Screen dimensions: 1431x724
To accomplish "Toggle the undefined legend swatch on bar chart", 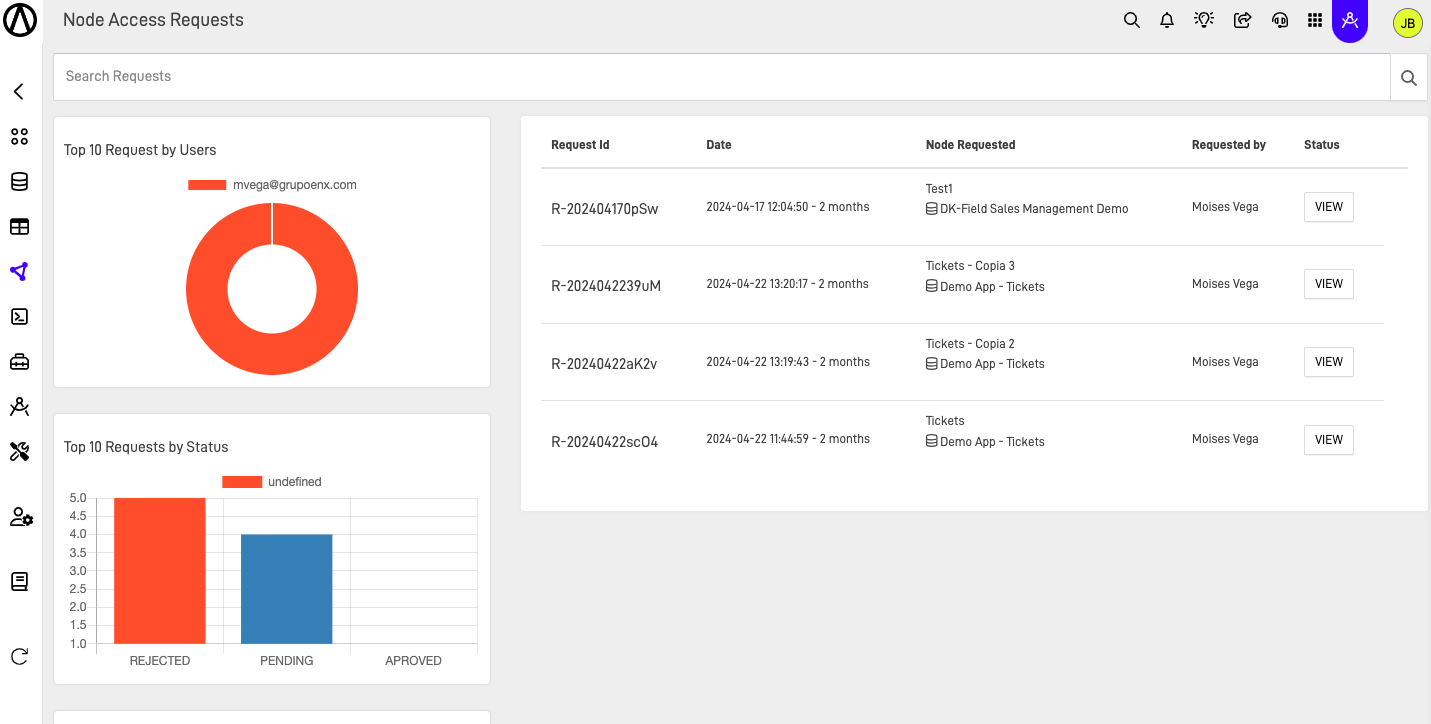I will coord(242,482).
